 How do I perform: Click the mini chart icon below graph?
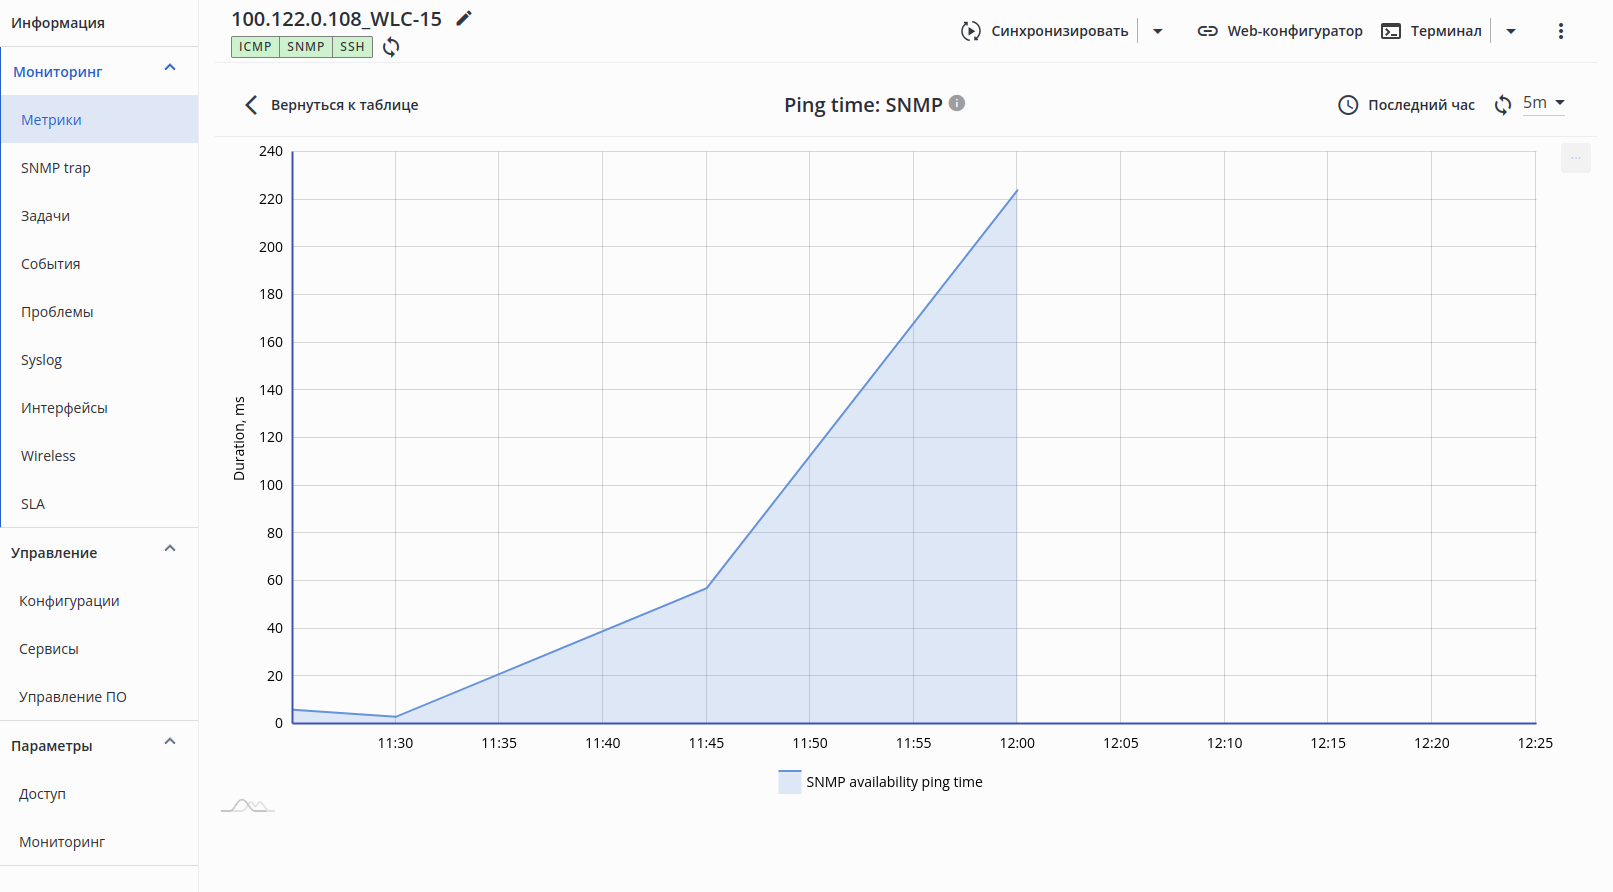tap(247, 805)
